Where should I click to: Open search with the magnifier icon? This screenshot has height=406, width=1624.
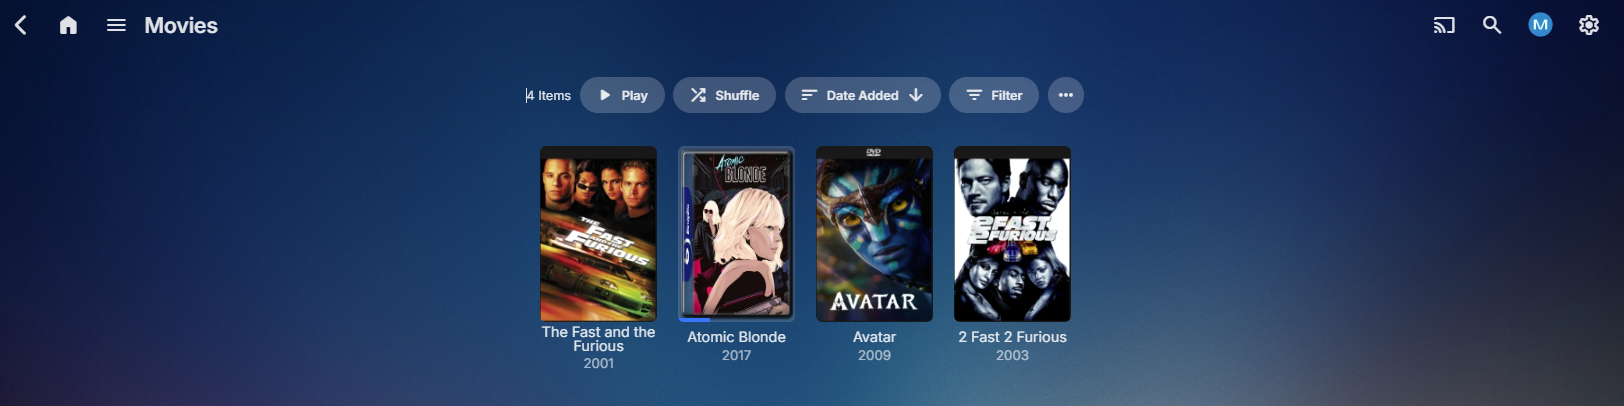point(1492,25)
